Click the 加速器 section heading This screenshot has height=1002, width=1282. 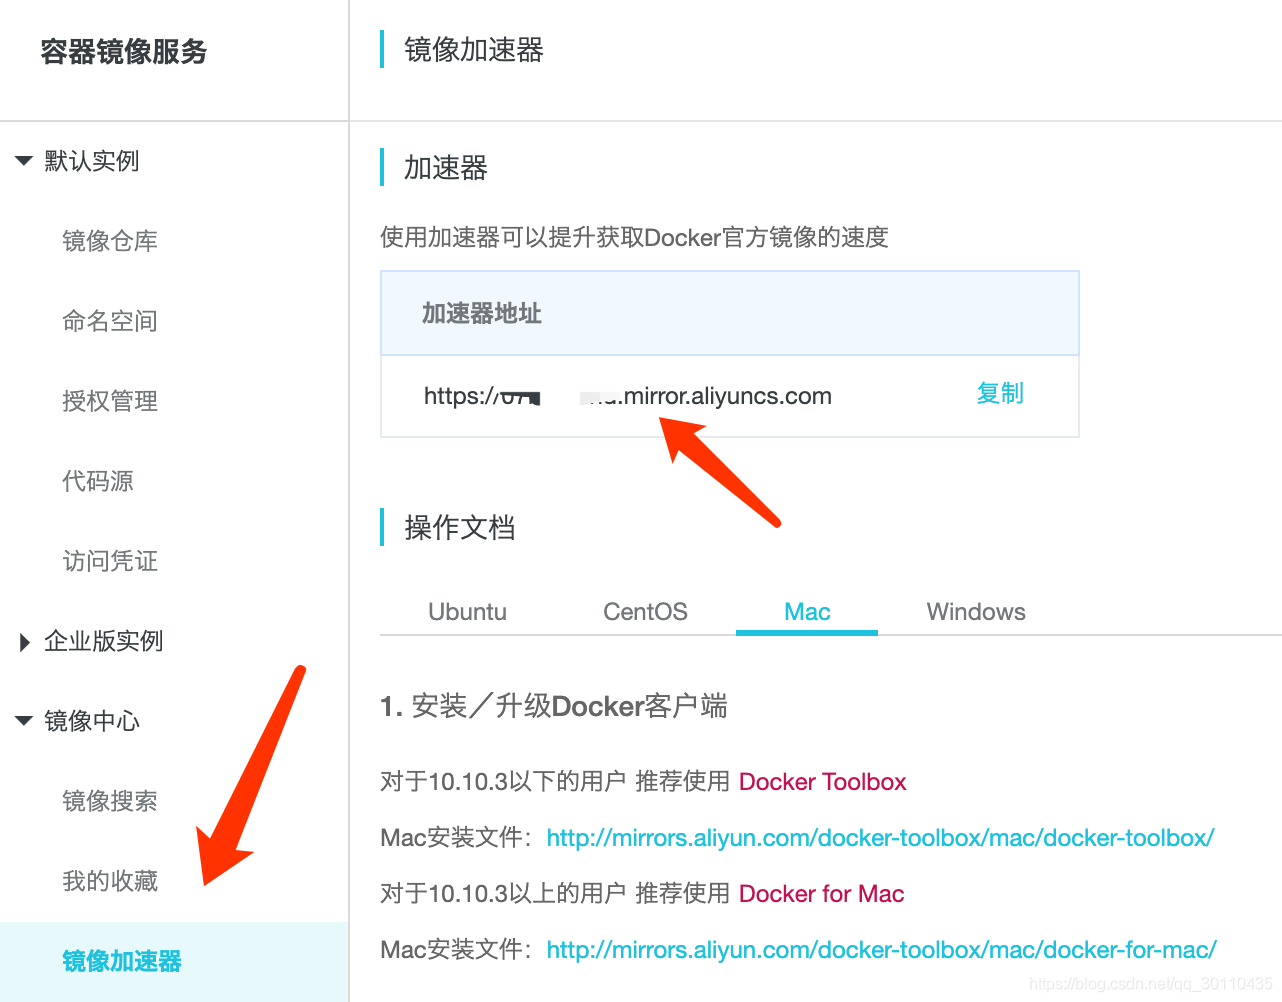click(x=446, y=168)
